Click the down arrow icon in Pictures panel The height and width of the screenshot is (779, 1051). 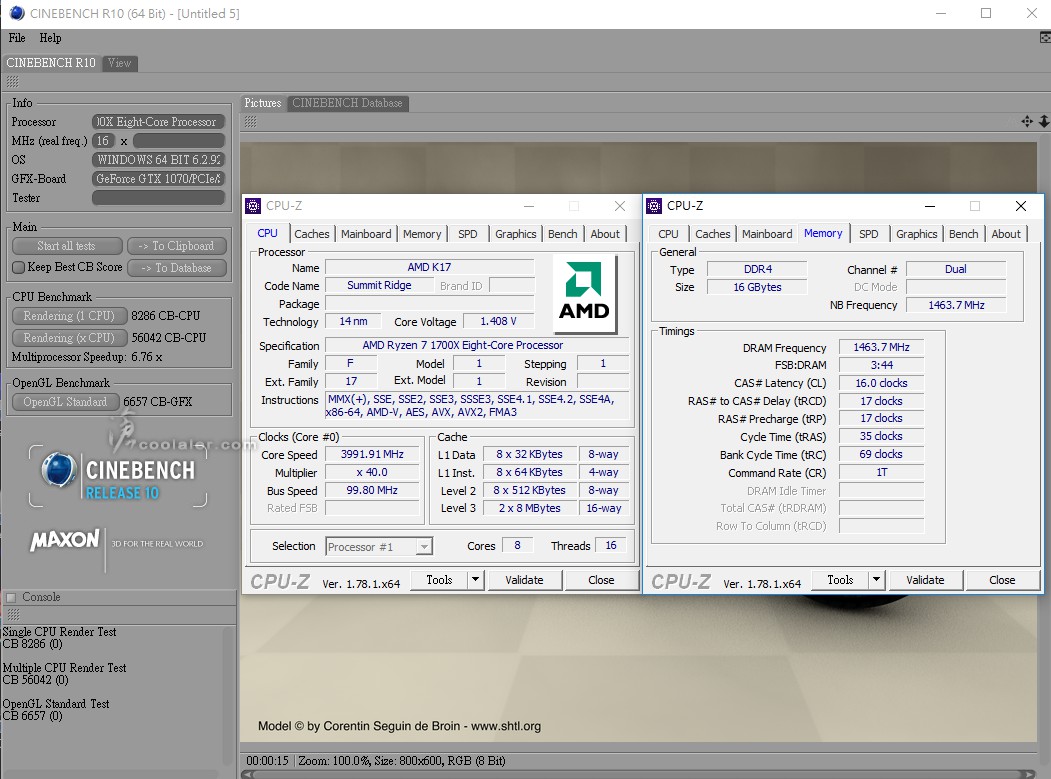(x=1044, y=121)
